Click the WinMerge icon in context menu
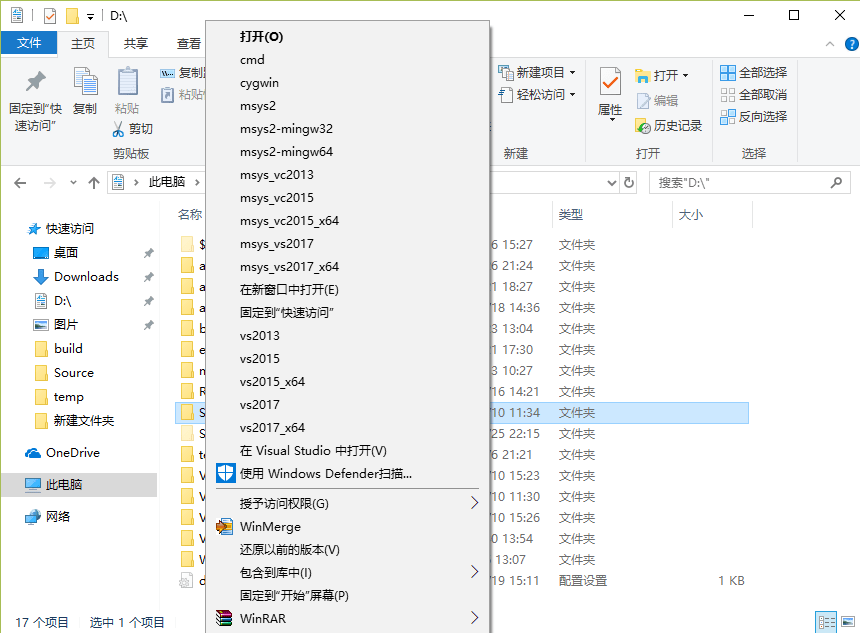 tap(224, 527)
